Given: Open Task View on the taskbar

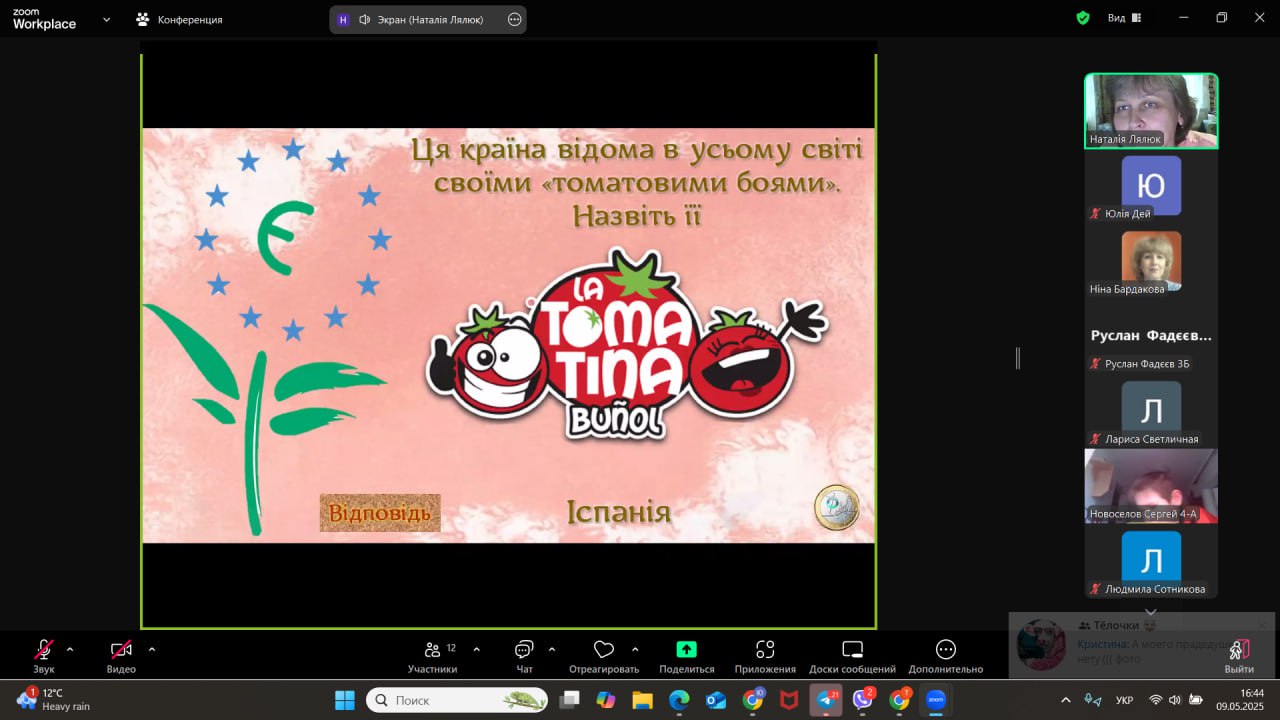Looking at the screenshot, I should [569, 700].
